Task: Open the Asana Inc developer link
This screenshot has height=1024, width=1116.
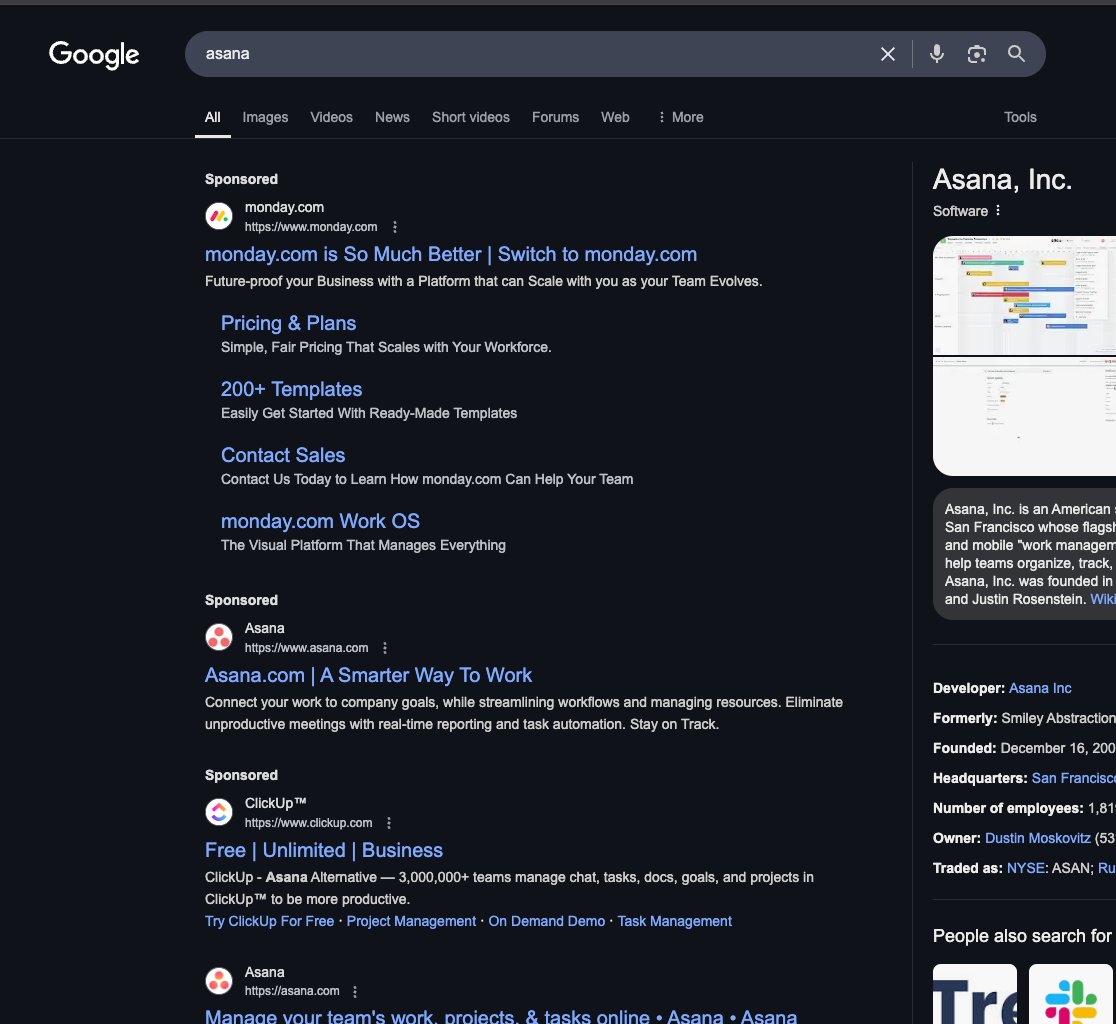Action: [1040, 688]
